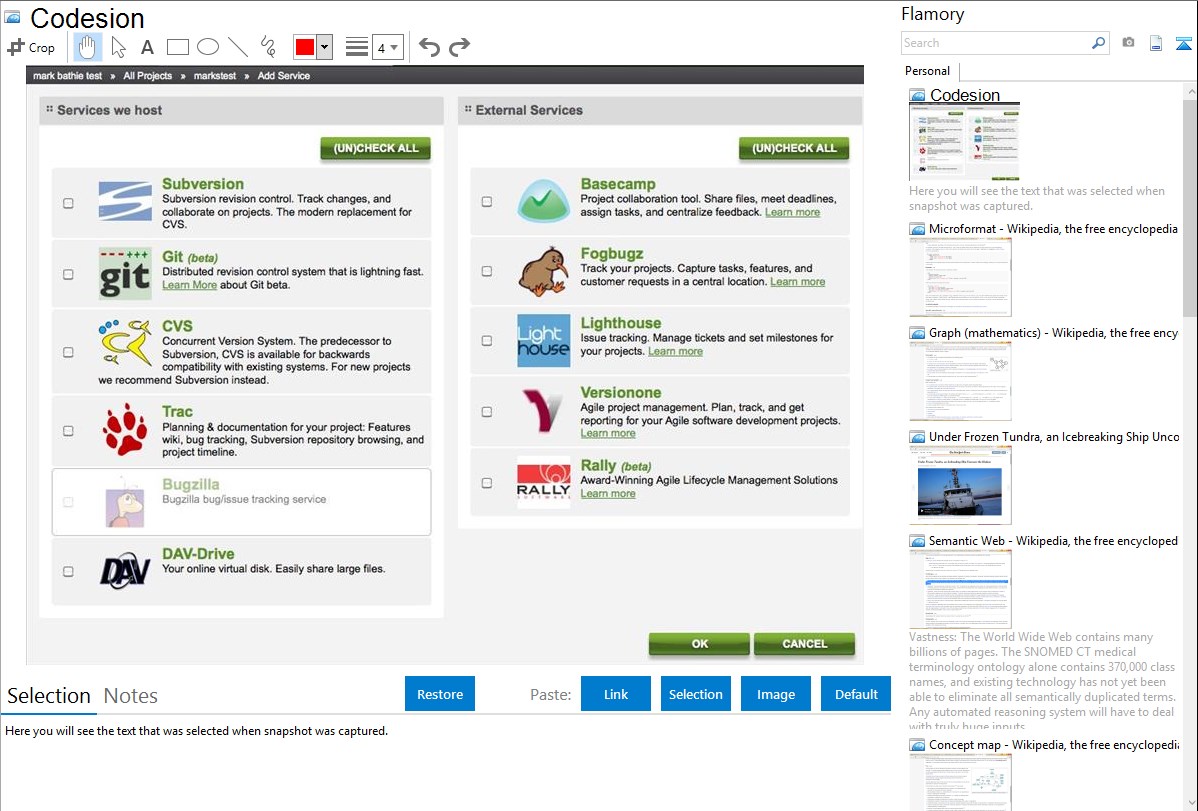Open markstest in the breadcrumb

point(215,76)
